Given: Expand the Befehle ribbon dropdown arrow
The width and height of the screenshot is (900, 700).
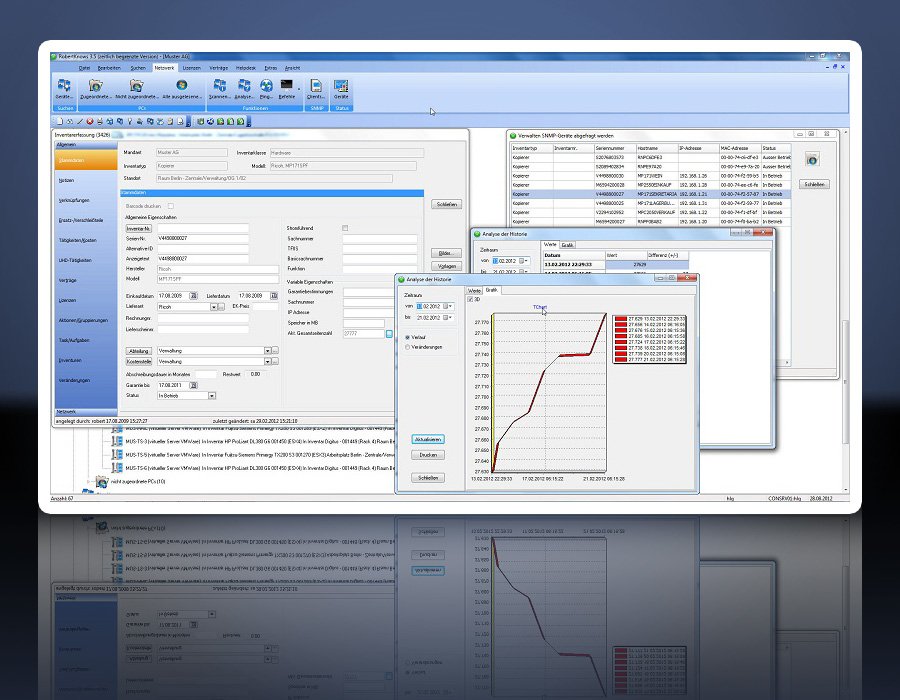Looking at the screenshot, I should pos(299,89).
